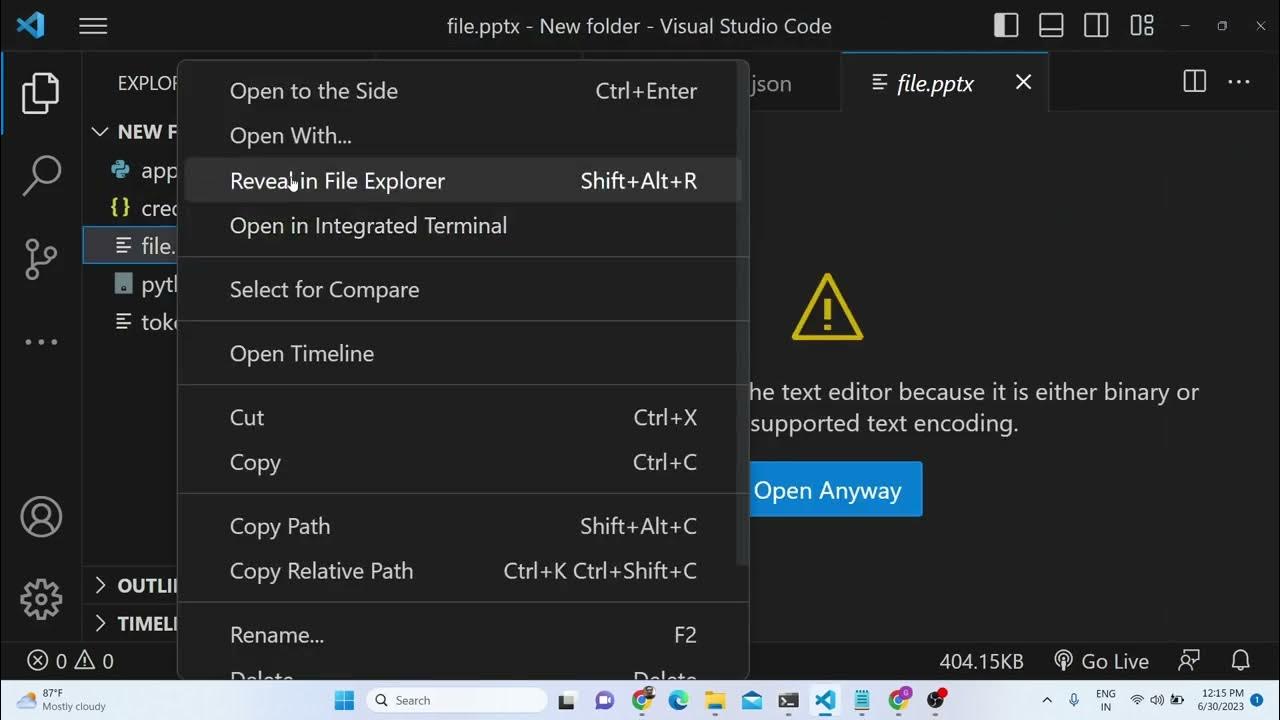Select Reveal in File Explorer
The image size is (1280, 720).
pos(337,181)
